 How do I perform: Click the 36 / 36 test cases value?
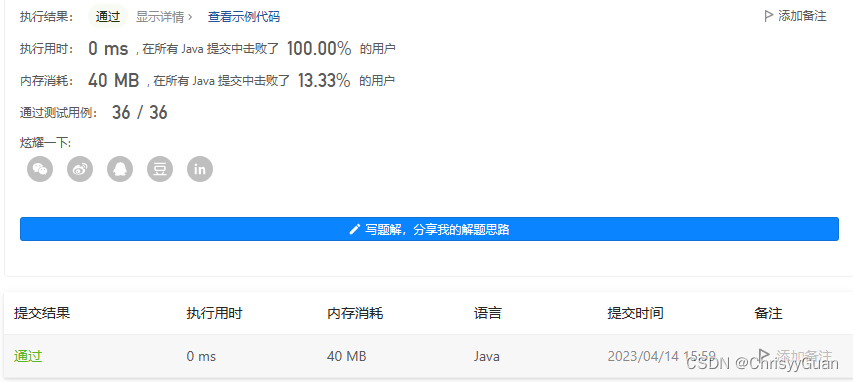pyautogui.click(x=140, y=113)
